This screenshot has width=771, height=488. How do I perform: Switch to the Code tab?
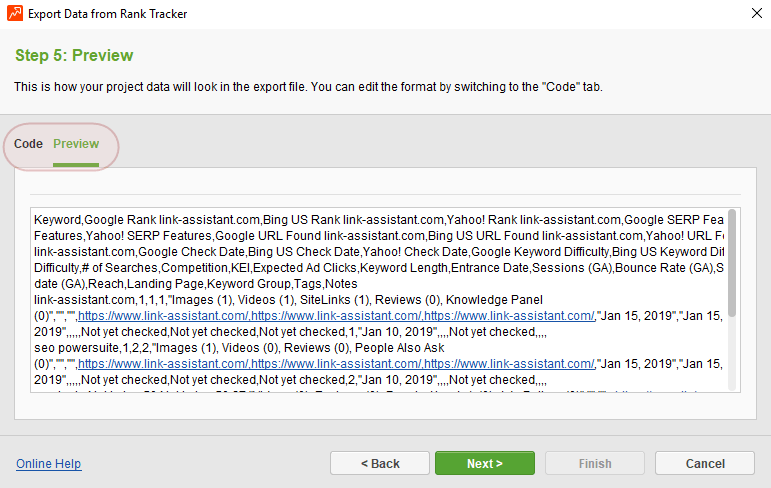pyautogui.click(x=28, y=144)
